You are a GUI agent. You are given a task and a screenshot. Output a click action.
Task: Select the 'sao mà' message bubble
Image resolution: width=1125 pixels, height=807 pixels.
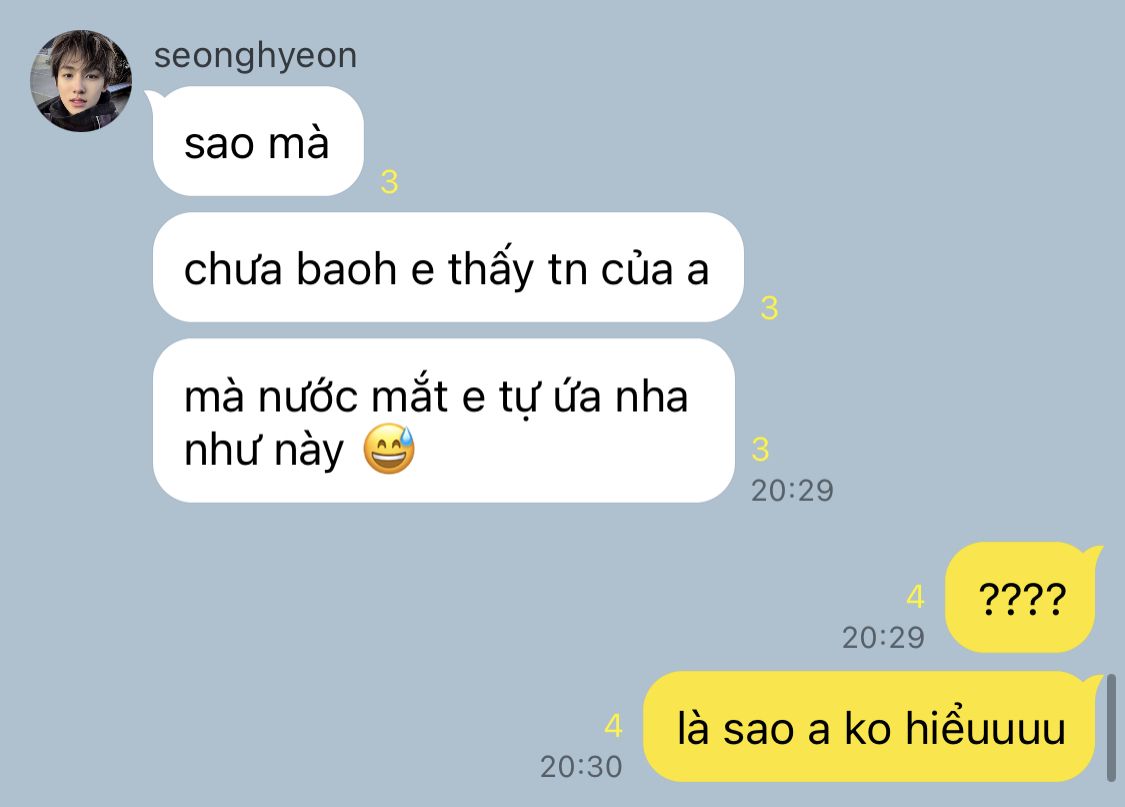point(258,141)
